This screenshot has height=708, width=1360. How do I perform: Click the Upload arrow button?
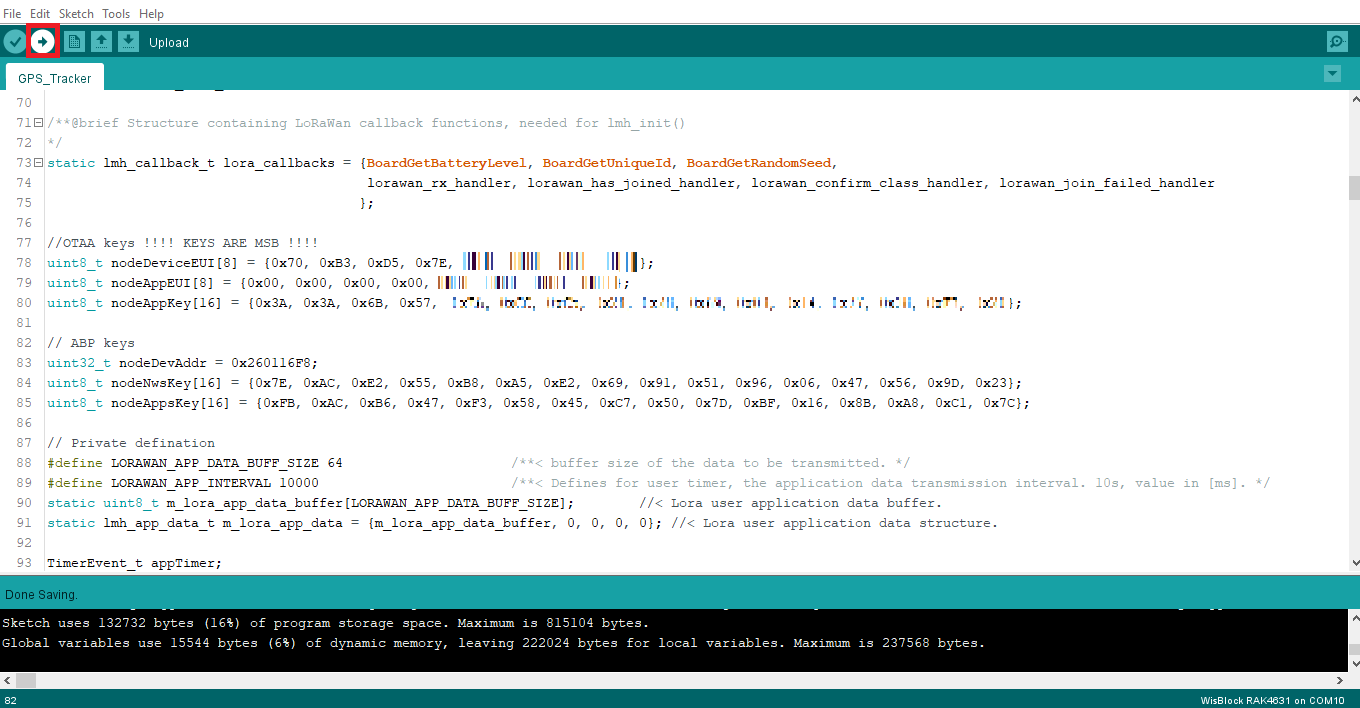tap(42, 41)
